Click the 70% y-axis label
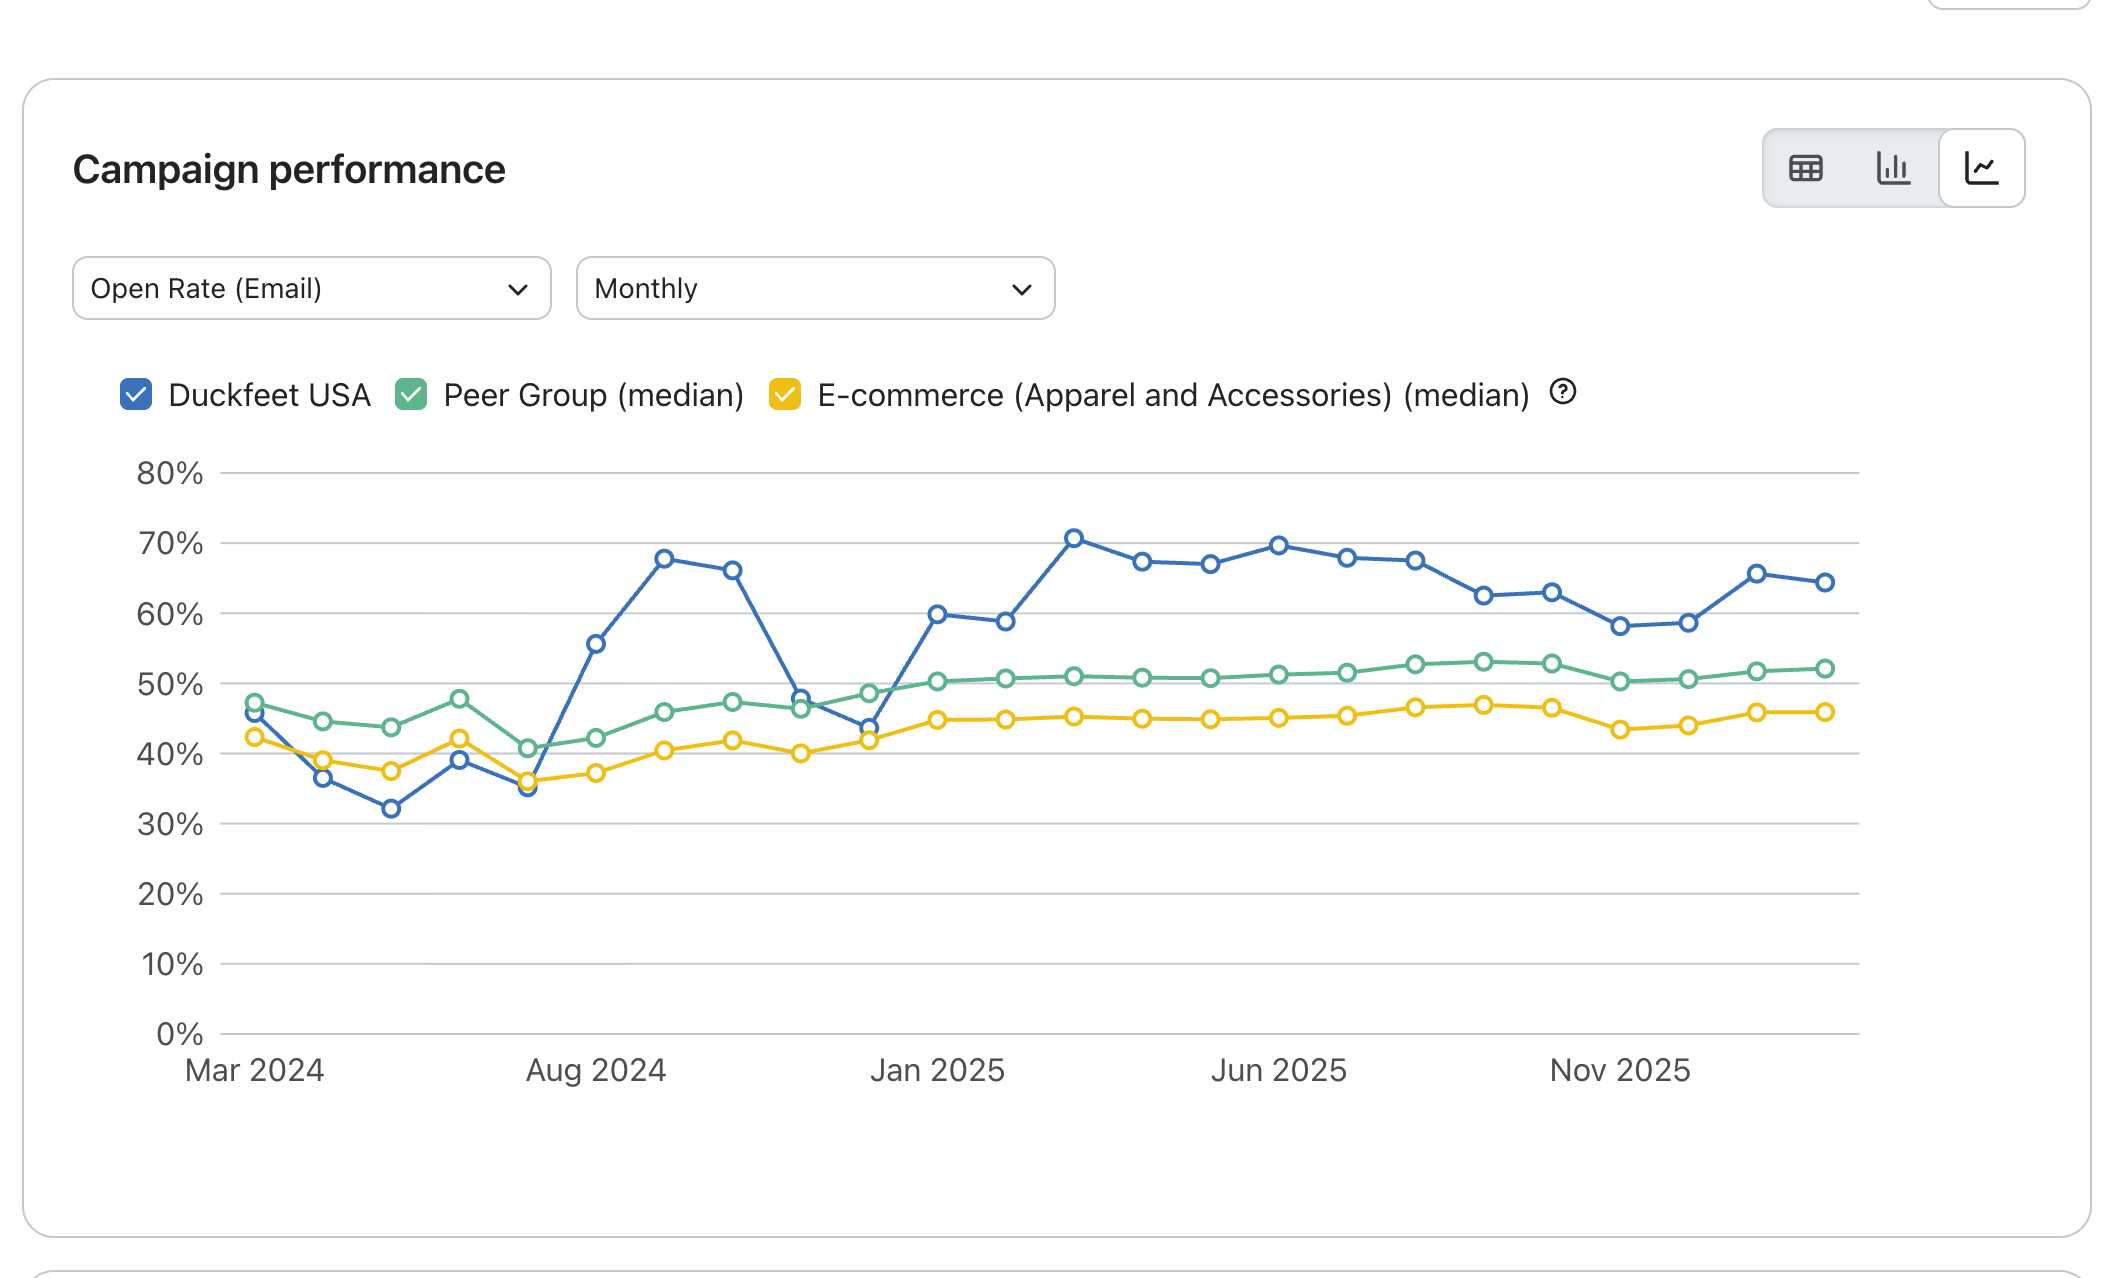Viewport: 2120px width, 1278px height. [170, 543]
